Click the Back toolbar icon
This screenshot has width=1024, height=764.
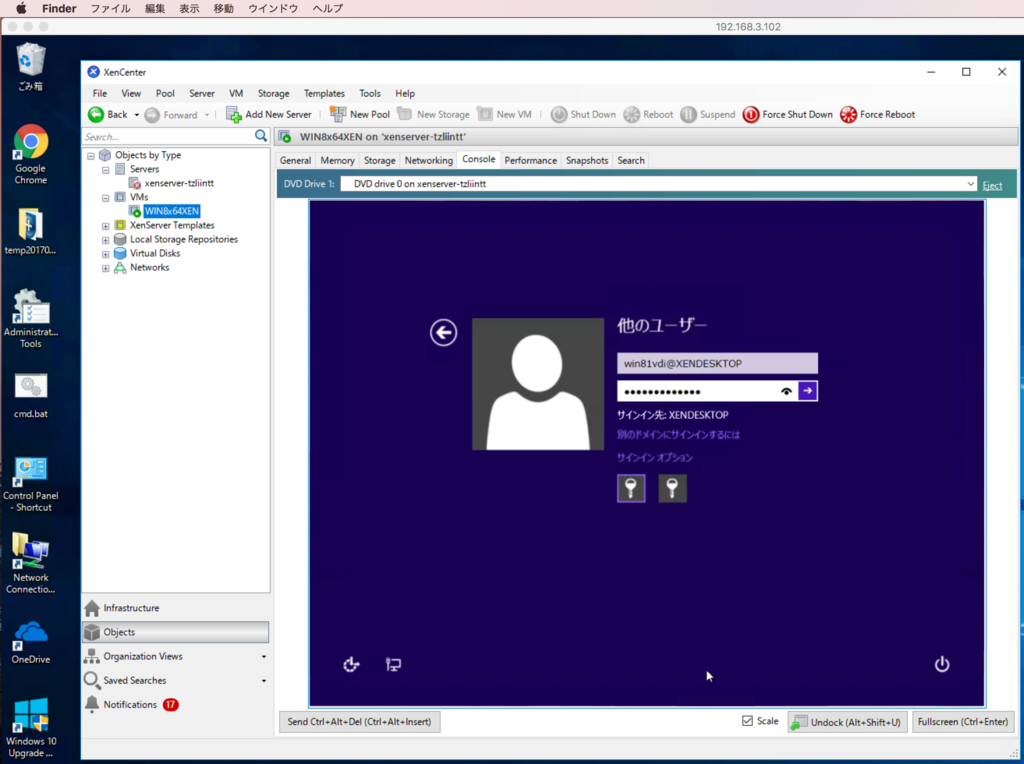96,114
